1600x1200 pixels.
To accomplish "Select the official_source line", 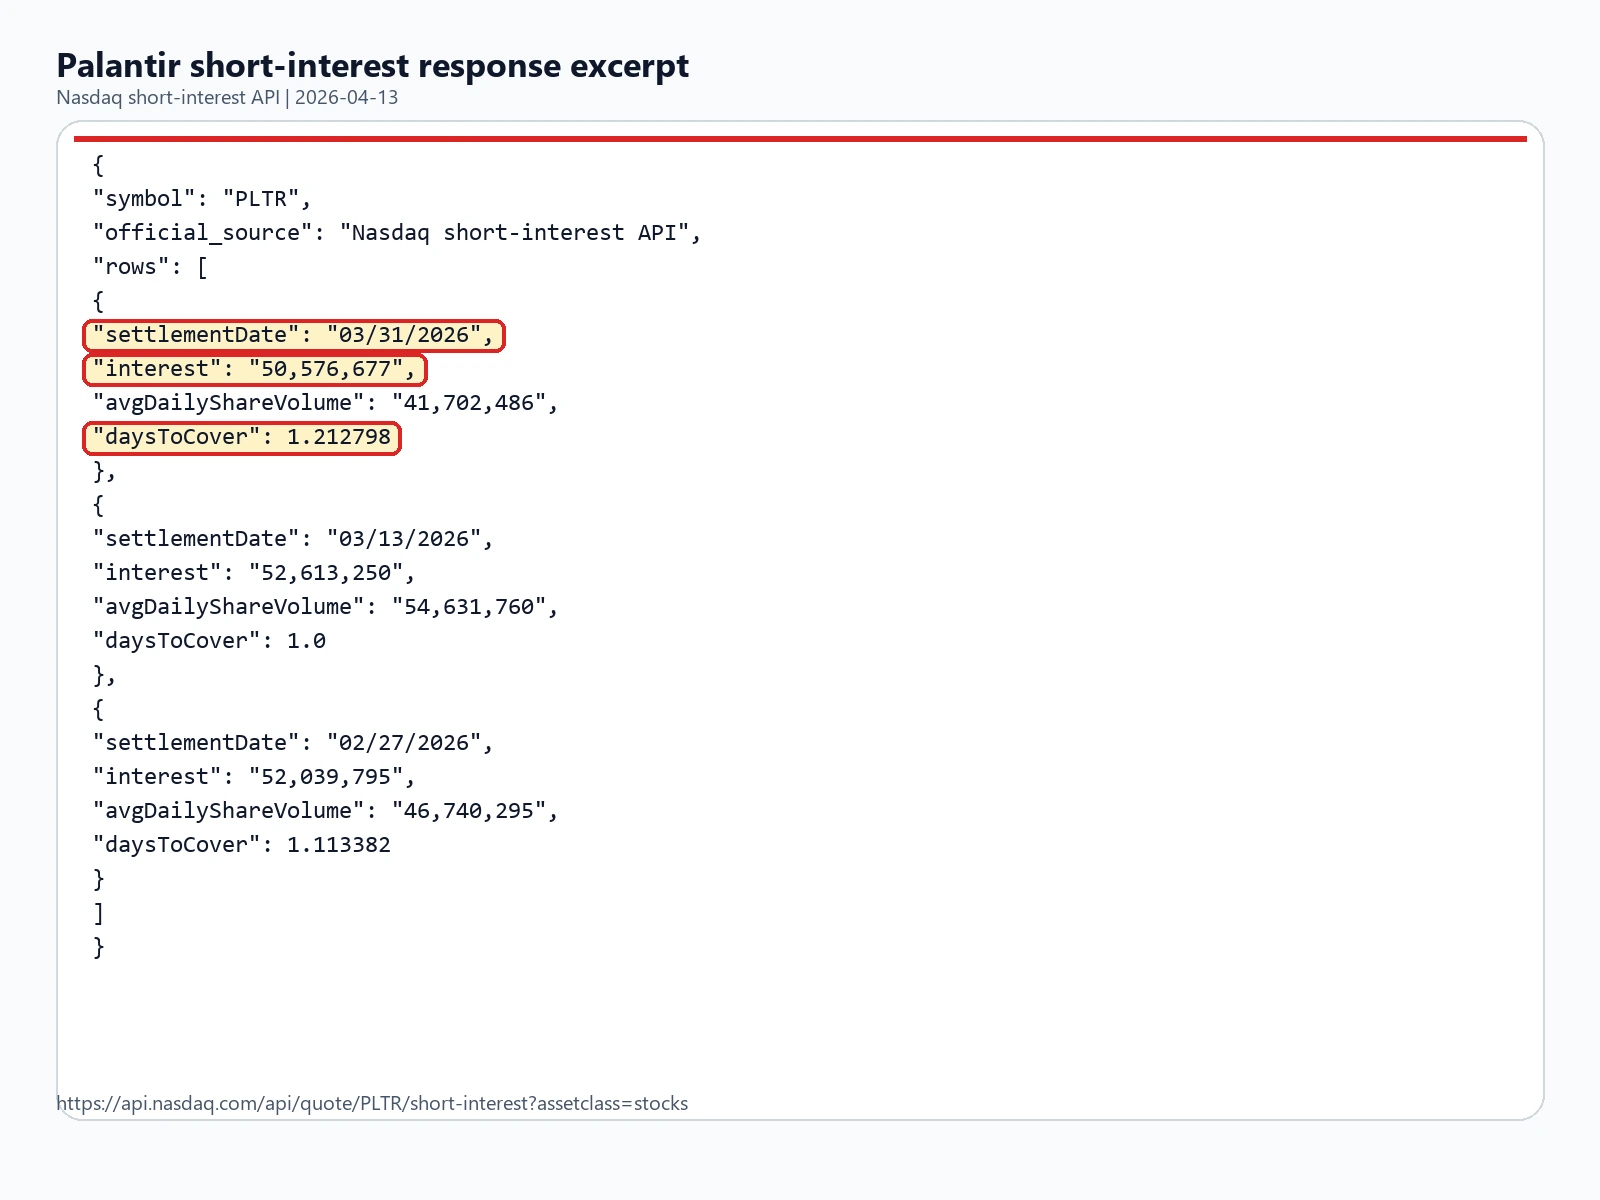I will [x=396, y=233].
